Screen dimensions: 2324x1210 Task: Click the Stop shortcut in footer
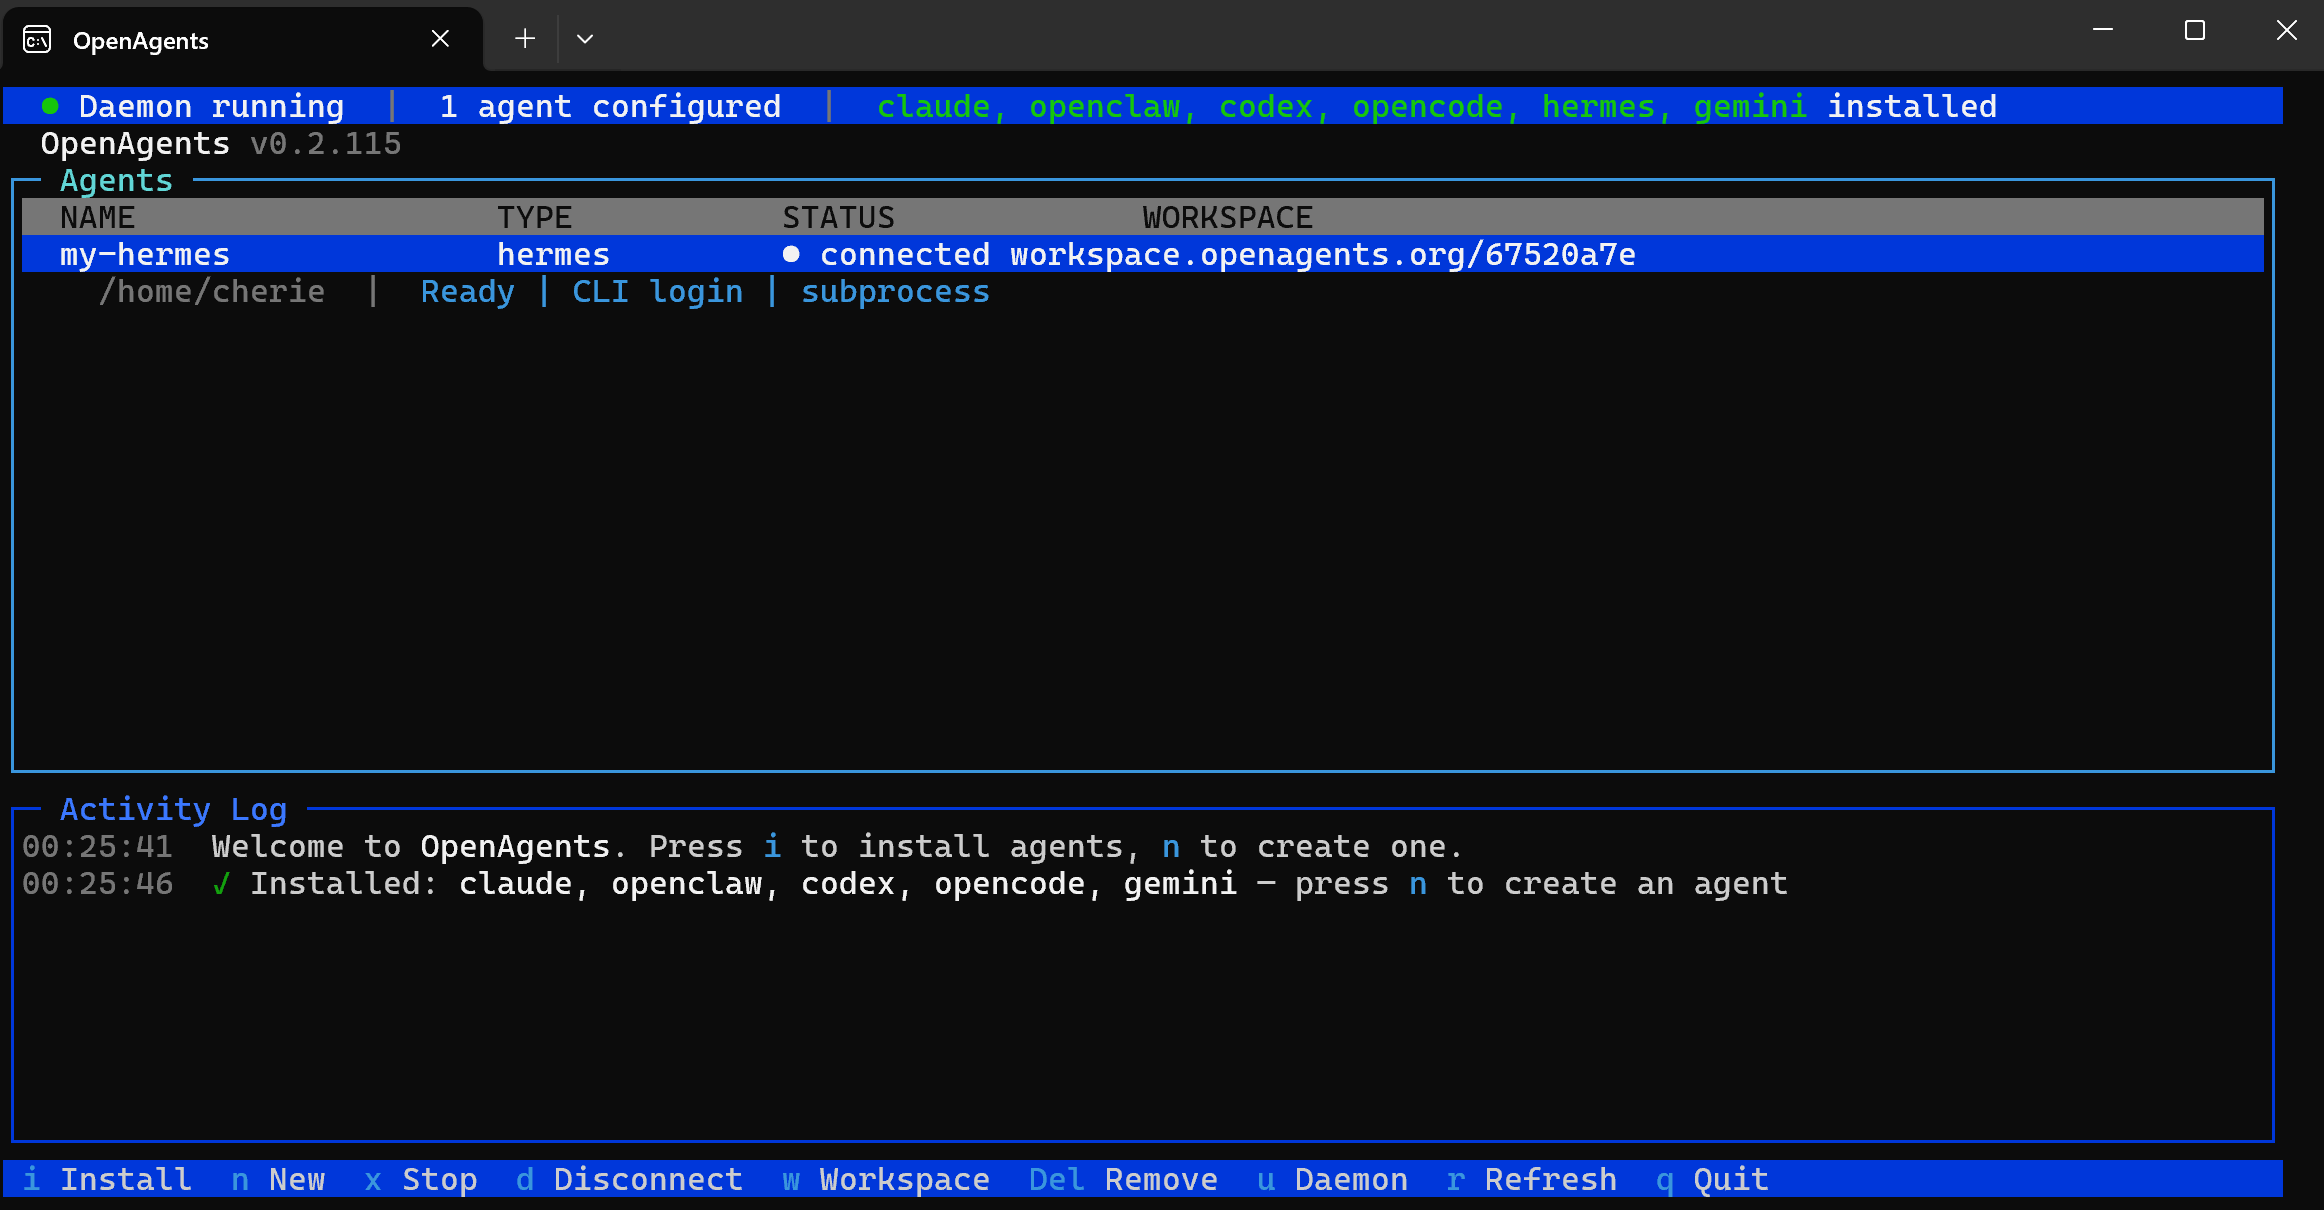(x=421, y=1180)
